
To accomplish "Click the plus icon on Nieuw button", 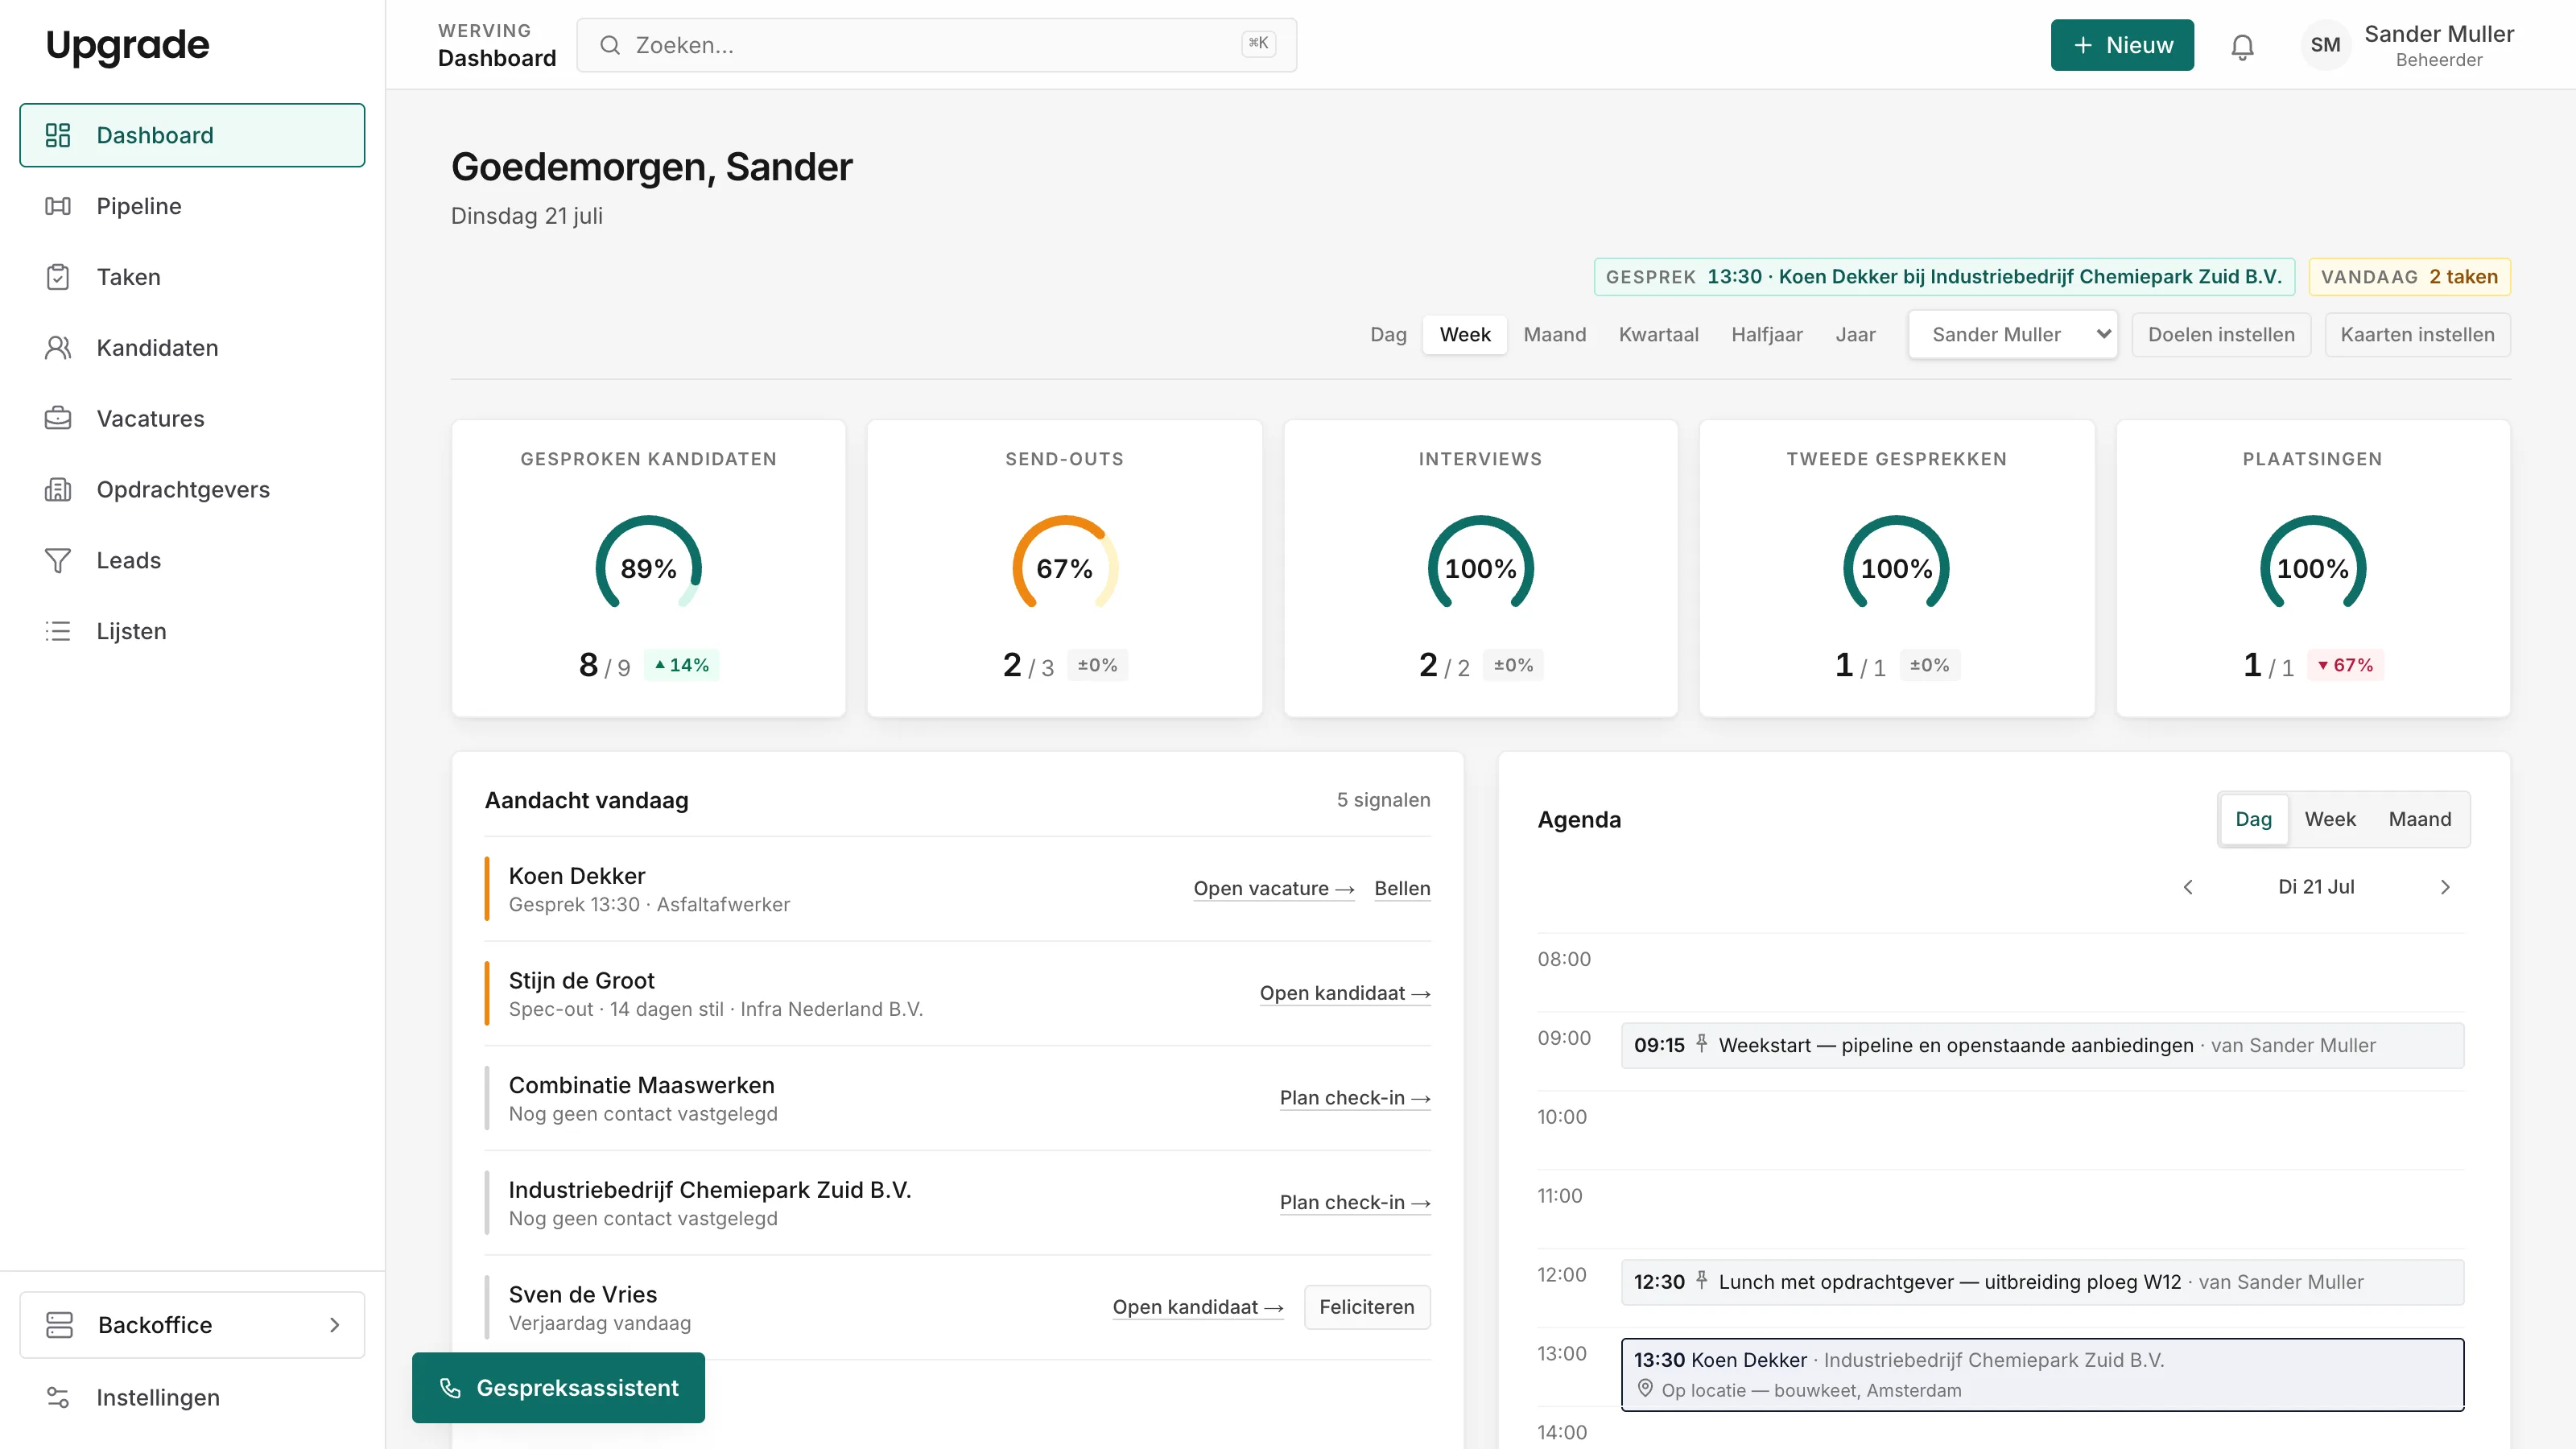I will (2083, 45).
